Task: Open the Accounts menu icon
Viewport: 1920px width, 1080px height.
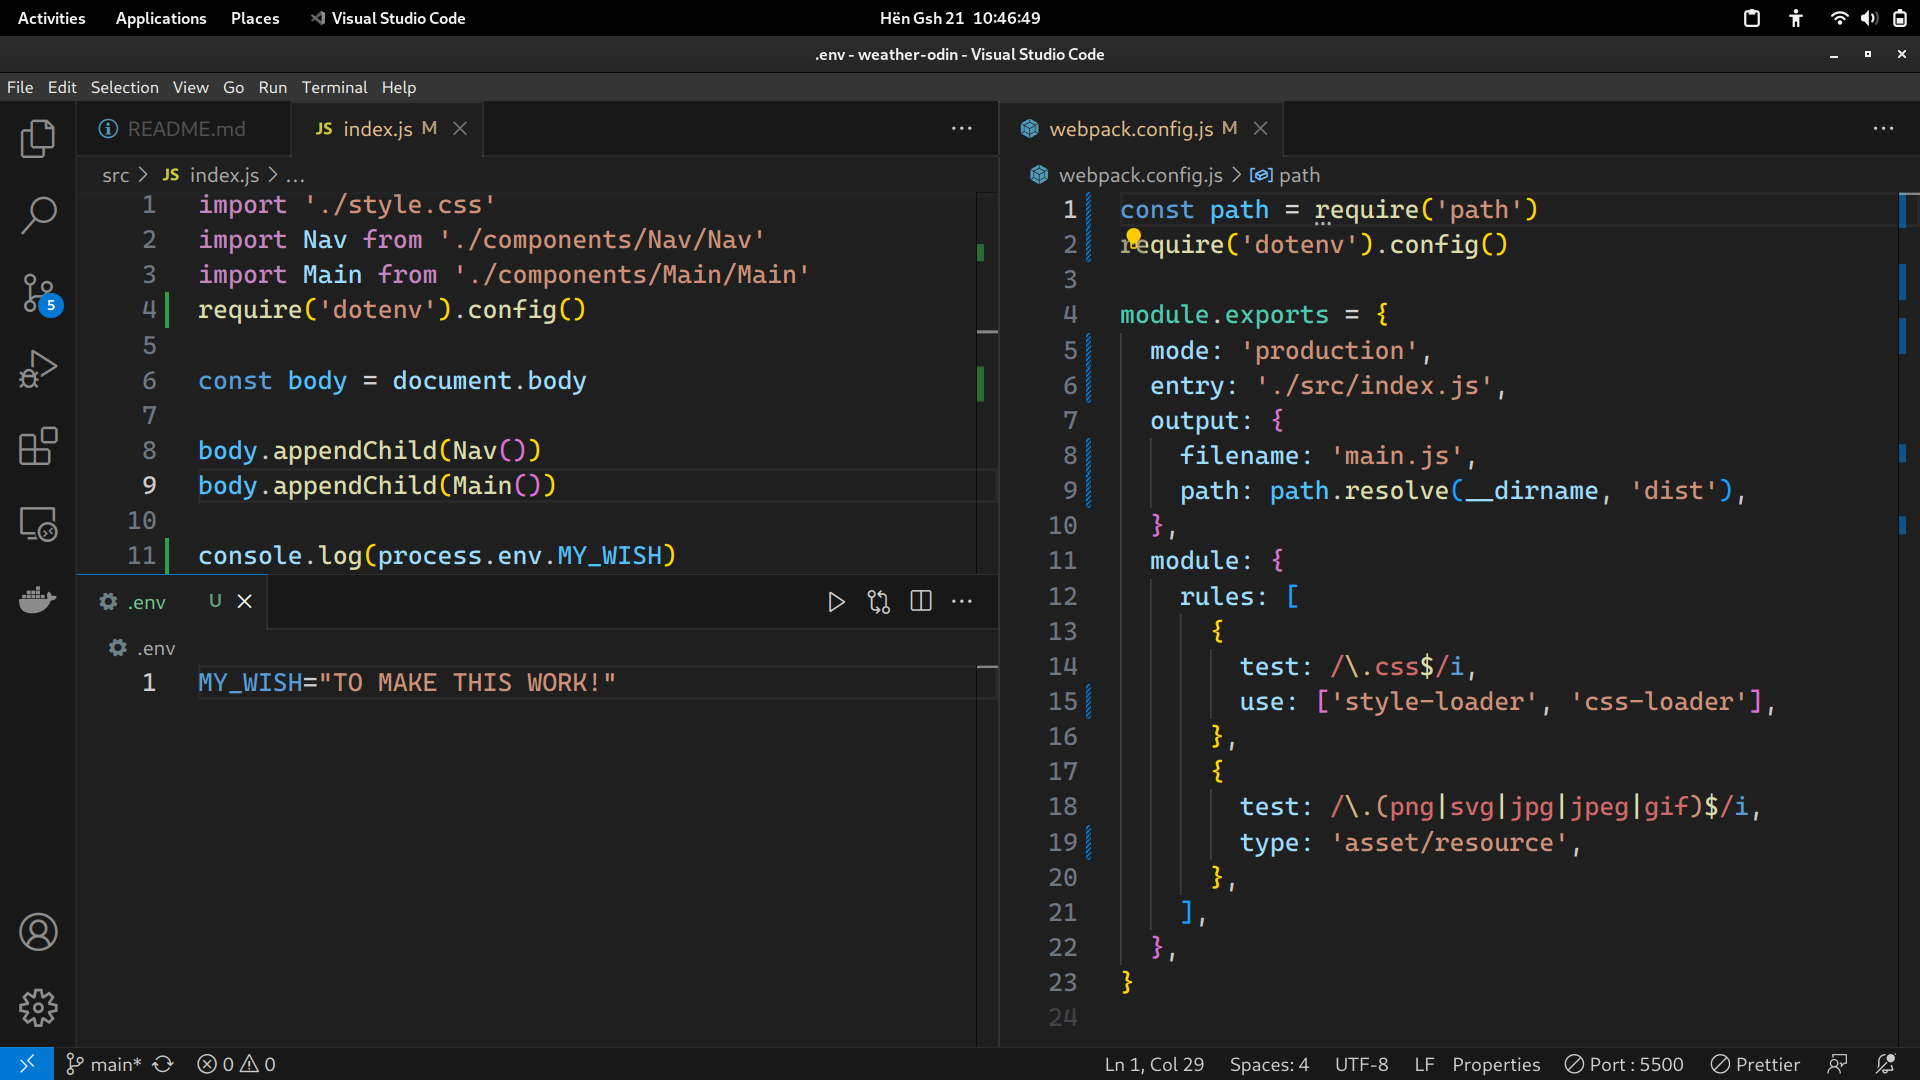Action: pos(38,932)
